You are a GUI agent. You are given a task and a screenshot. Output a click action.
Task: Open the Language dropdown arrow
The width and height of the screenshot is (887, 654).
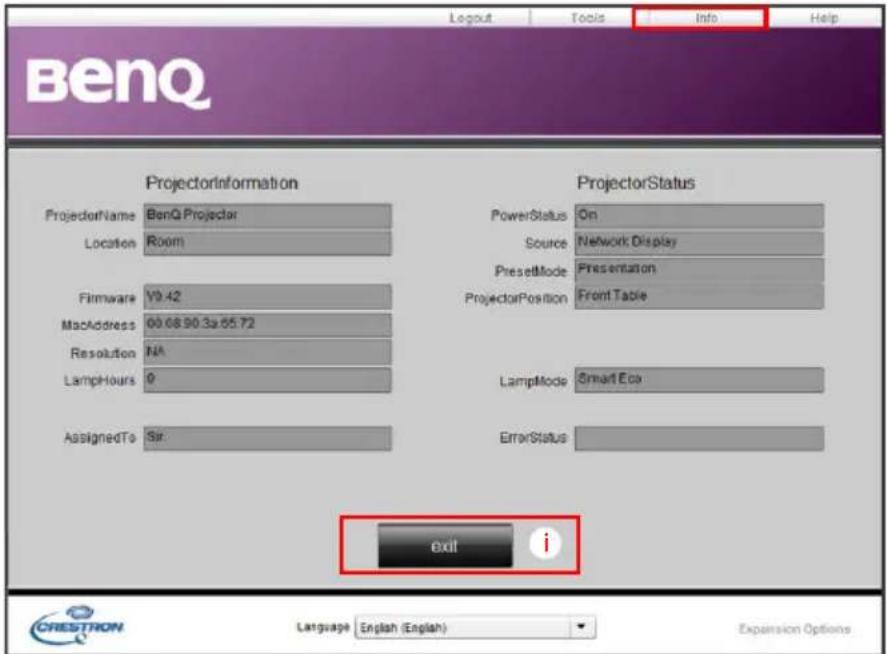pos(581,627)
